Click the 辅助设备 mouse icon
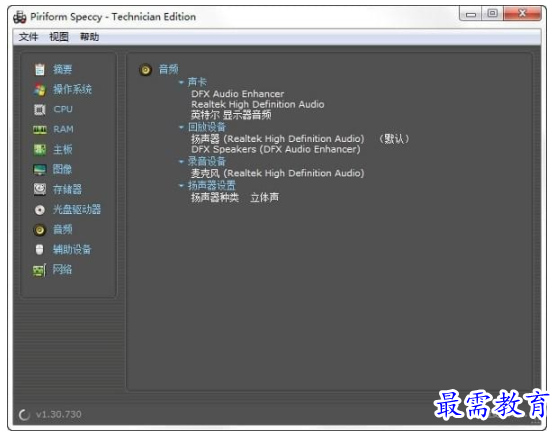Screen dimensions: 558x436 40,249
